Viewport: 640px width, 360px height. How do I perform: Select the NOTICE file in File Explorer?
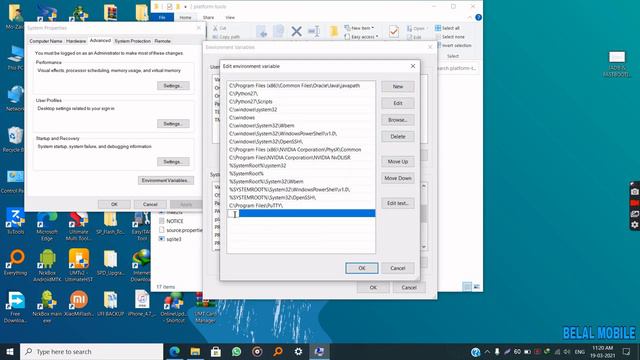pos(175,221)
